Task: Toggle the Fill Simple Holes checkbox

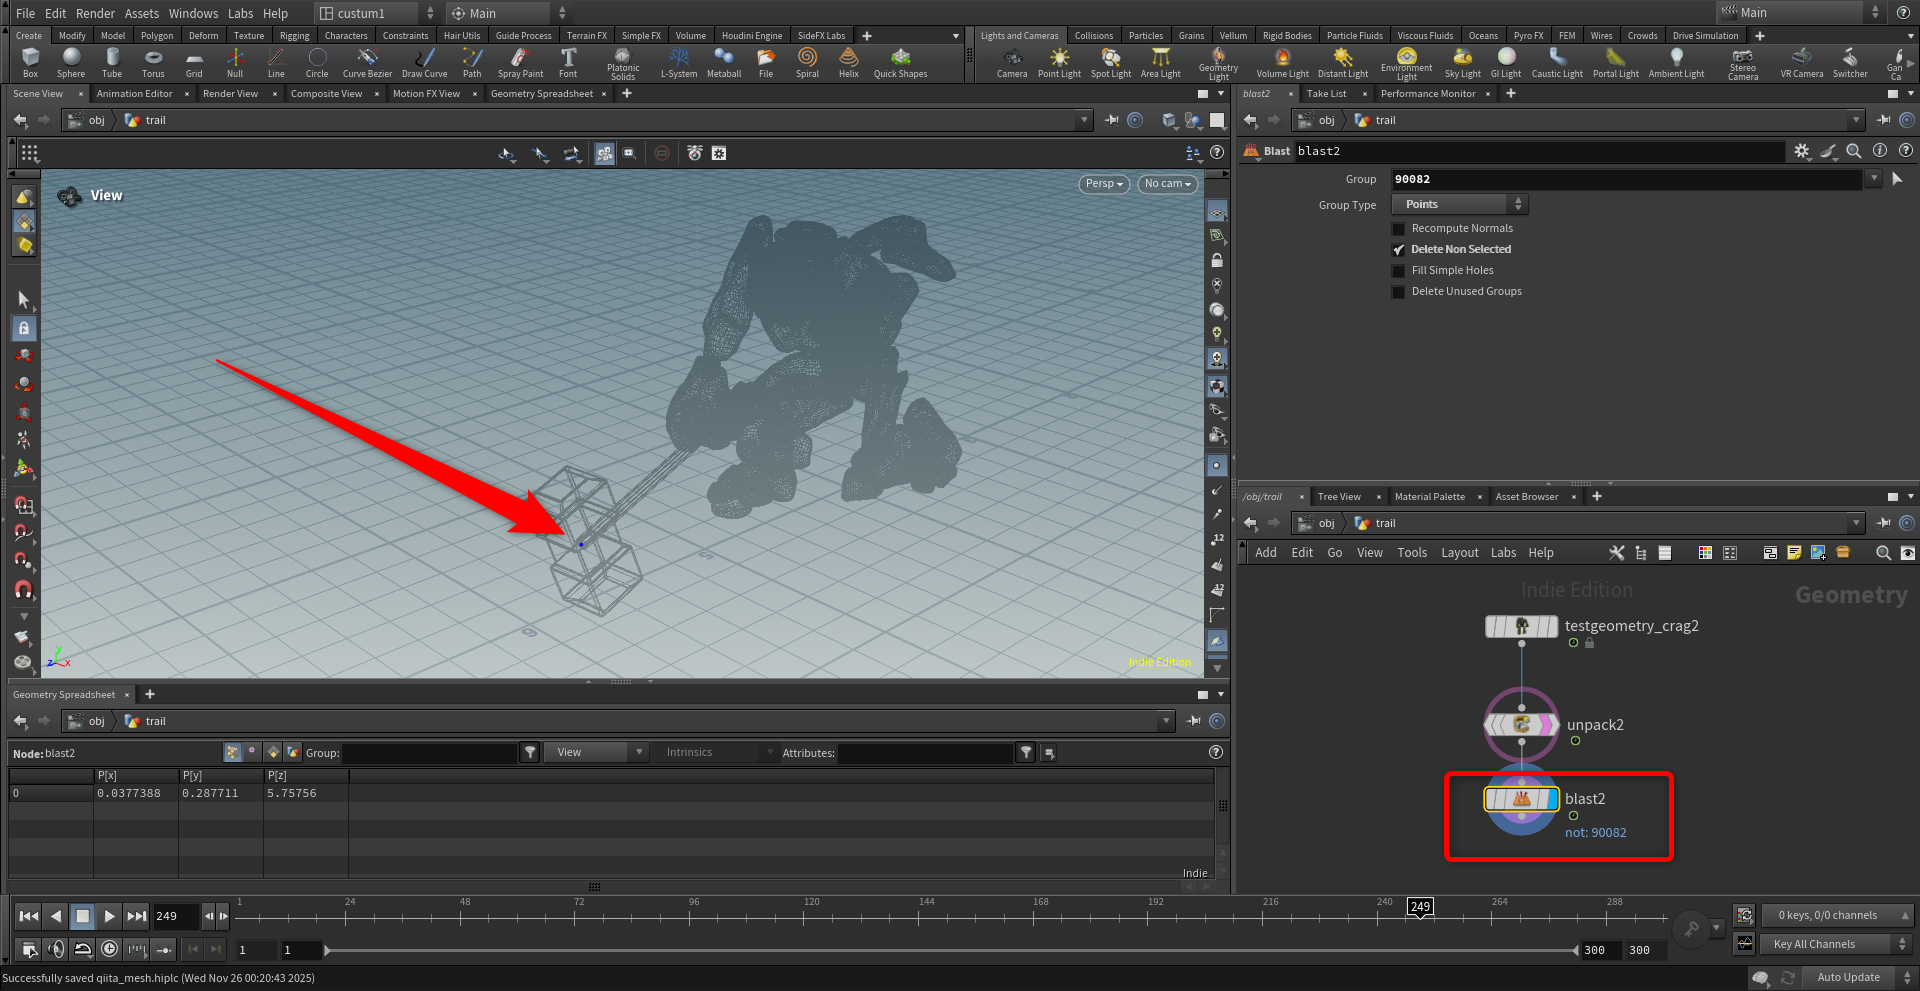Action: tap(1399, 271)
